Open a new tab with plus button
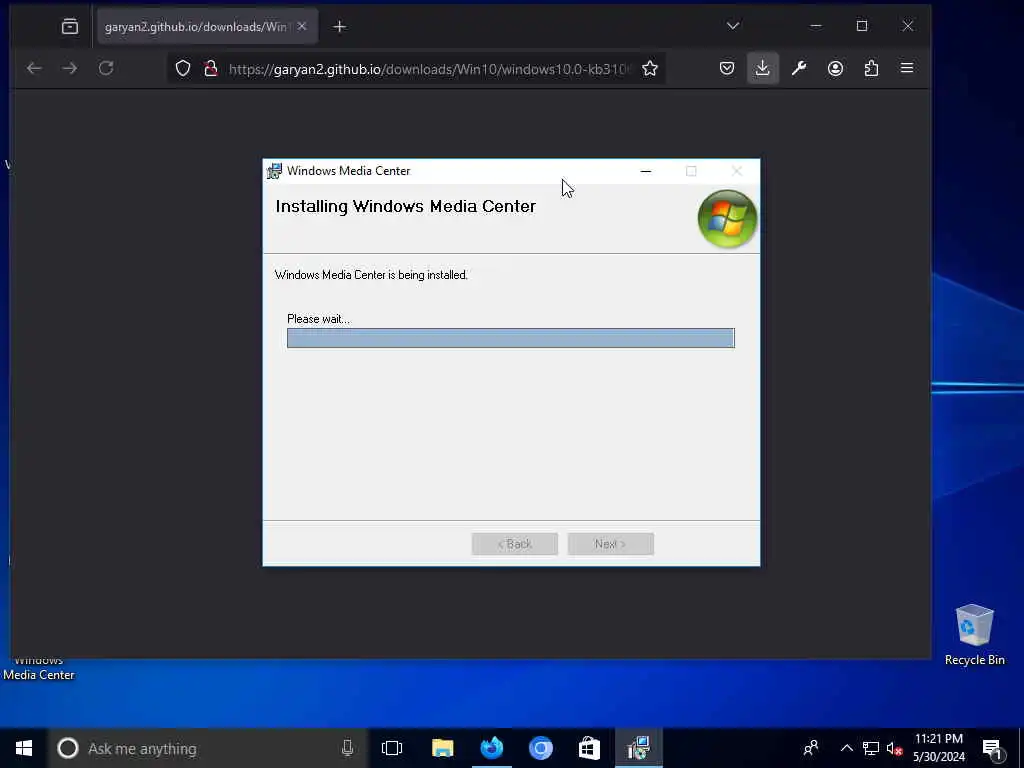Viewport: 1024px width, 768px height. click(x=340, y=26)
